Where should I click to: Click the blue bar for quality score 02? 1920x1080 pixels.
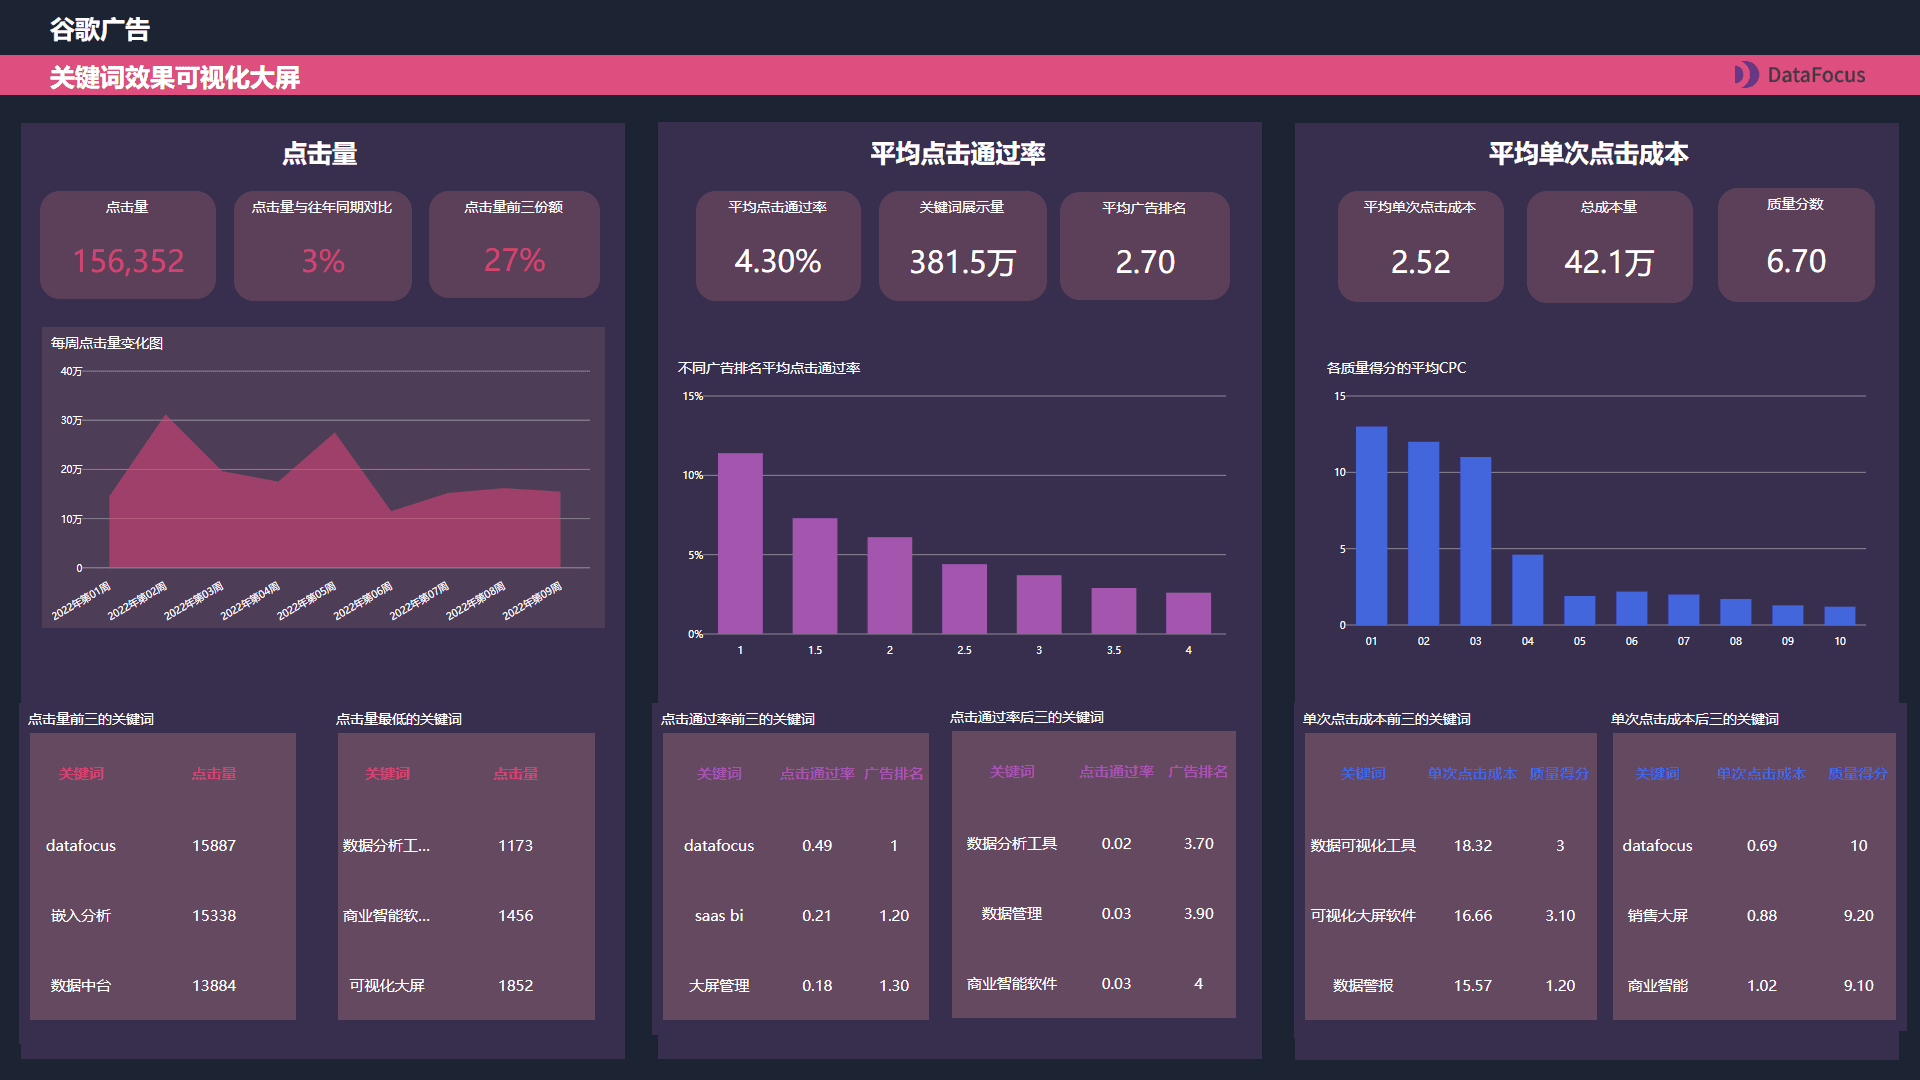click(1423, 533)
